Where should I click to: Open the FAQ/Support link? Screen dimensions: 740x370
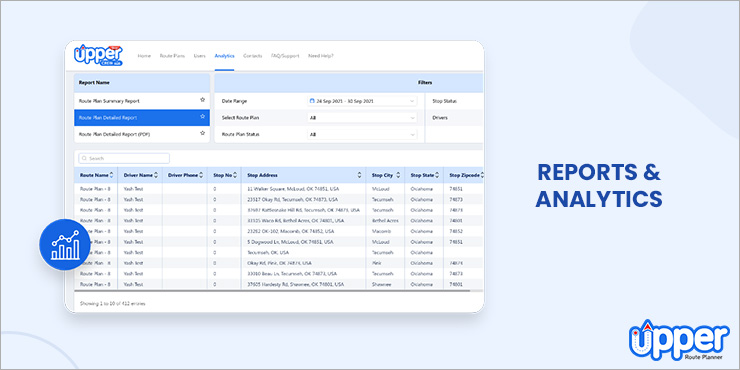click(285, 56)
